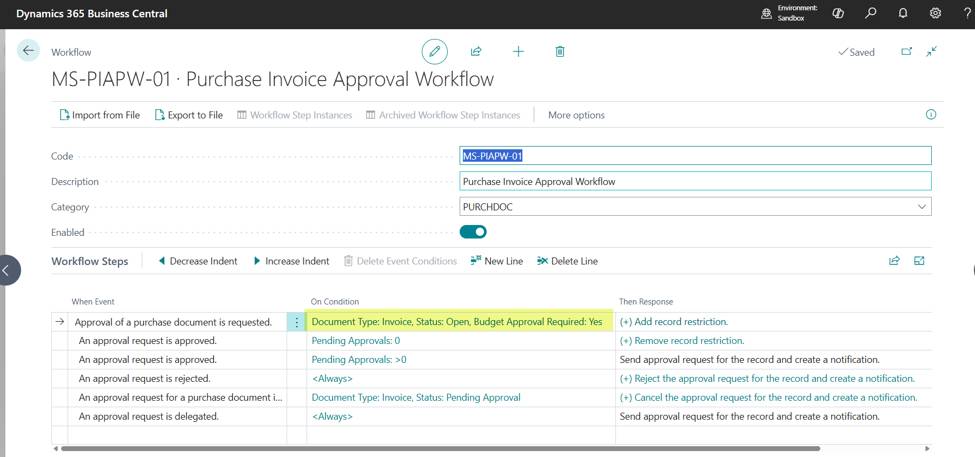The height and width of the screenshot is (457, 975).
Task: Open row menu with three dots
Action: click(297, 322)
